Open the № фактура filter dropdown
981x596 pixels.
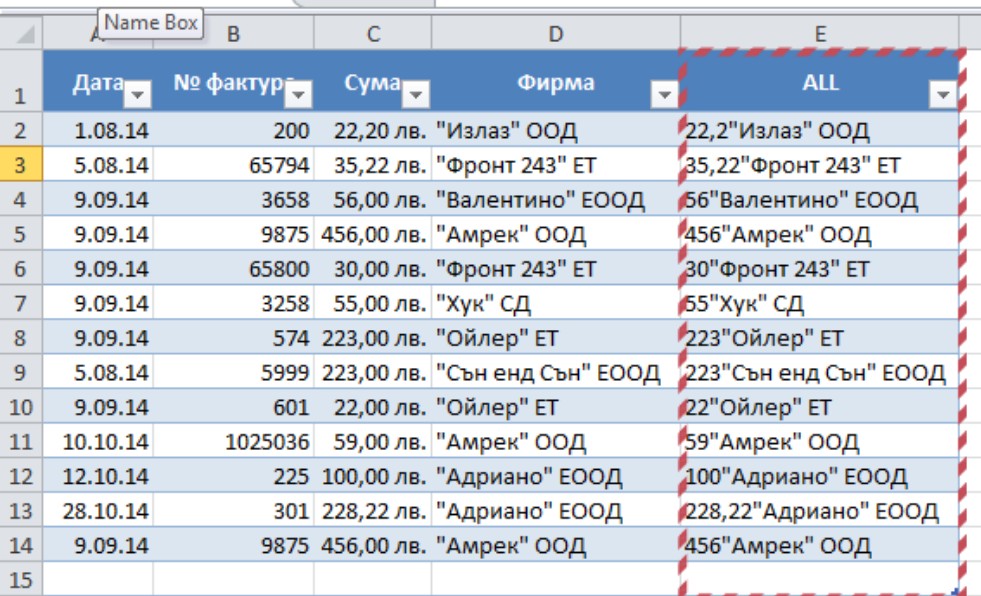pyautogui.click(x=298, y=94)
